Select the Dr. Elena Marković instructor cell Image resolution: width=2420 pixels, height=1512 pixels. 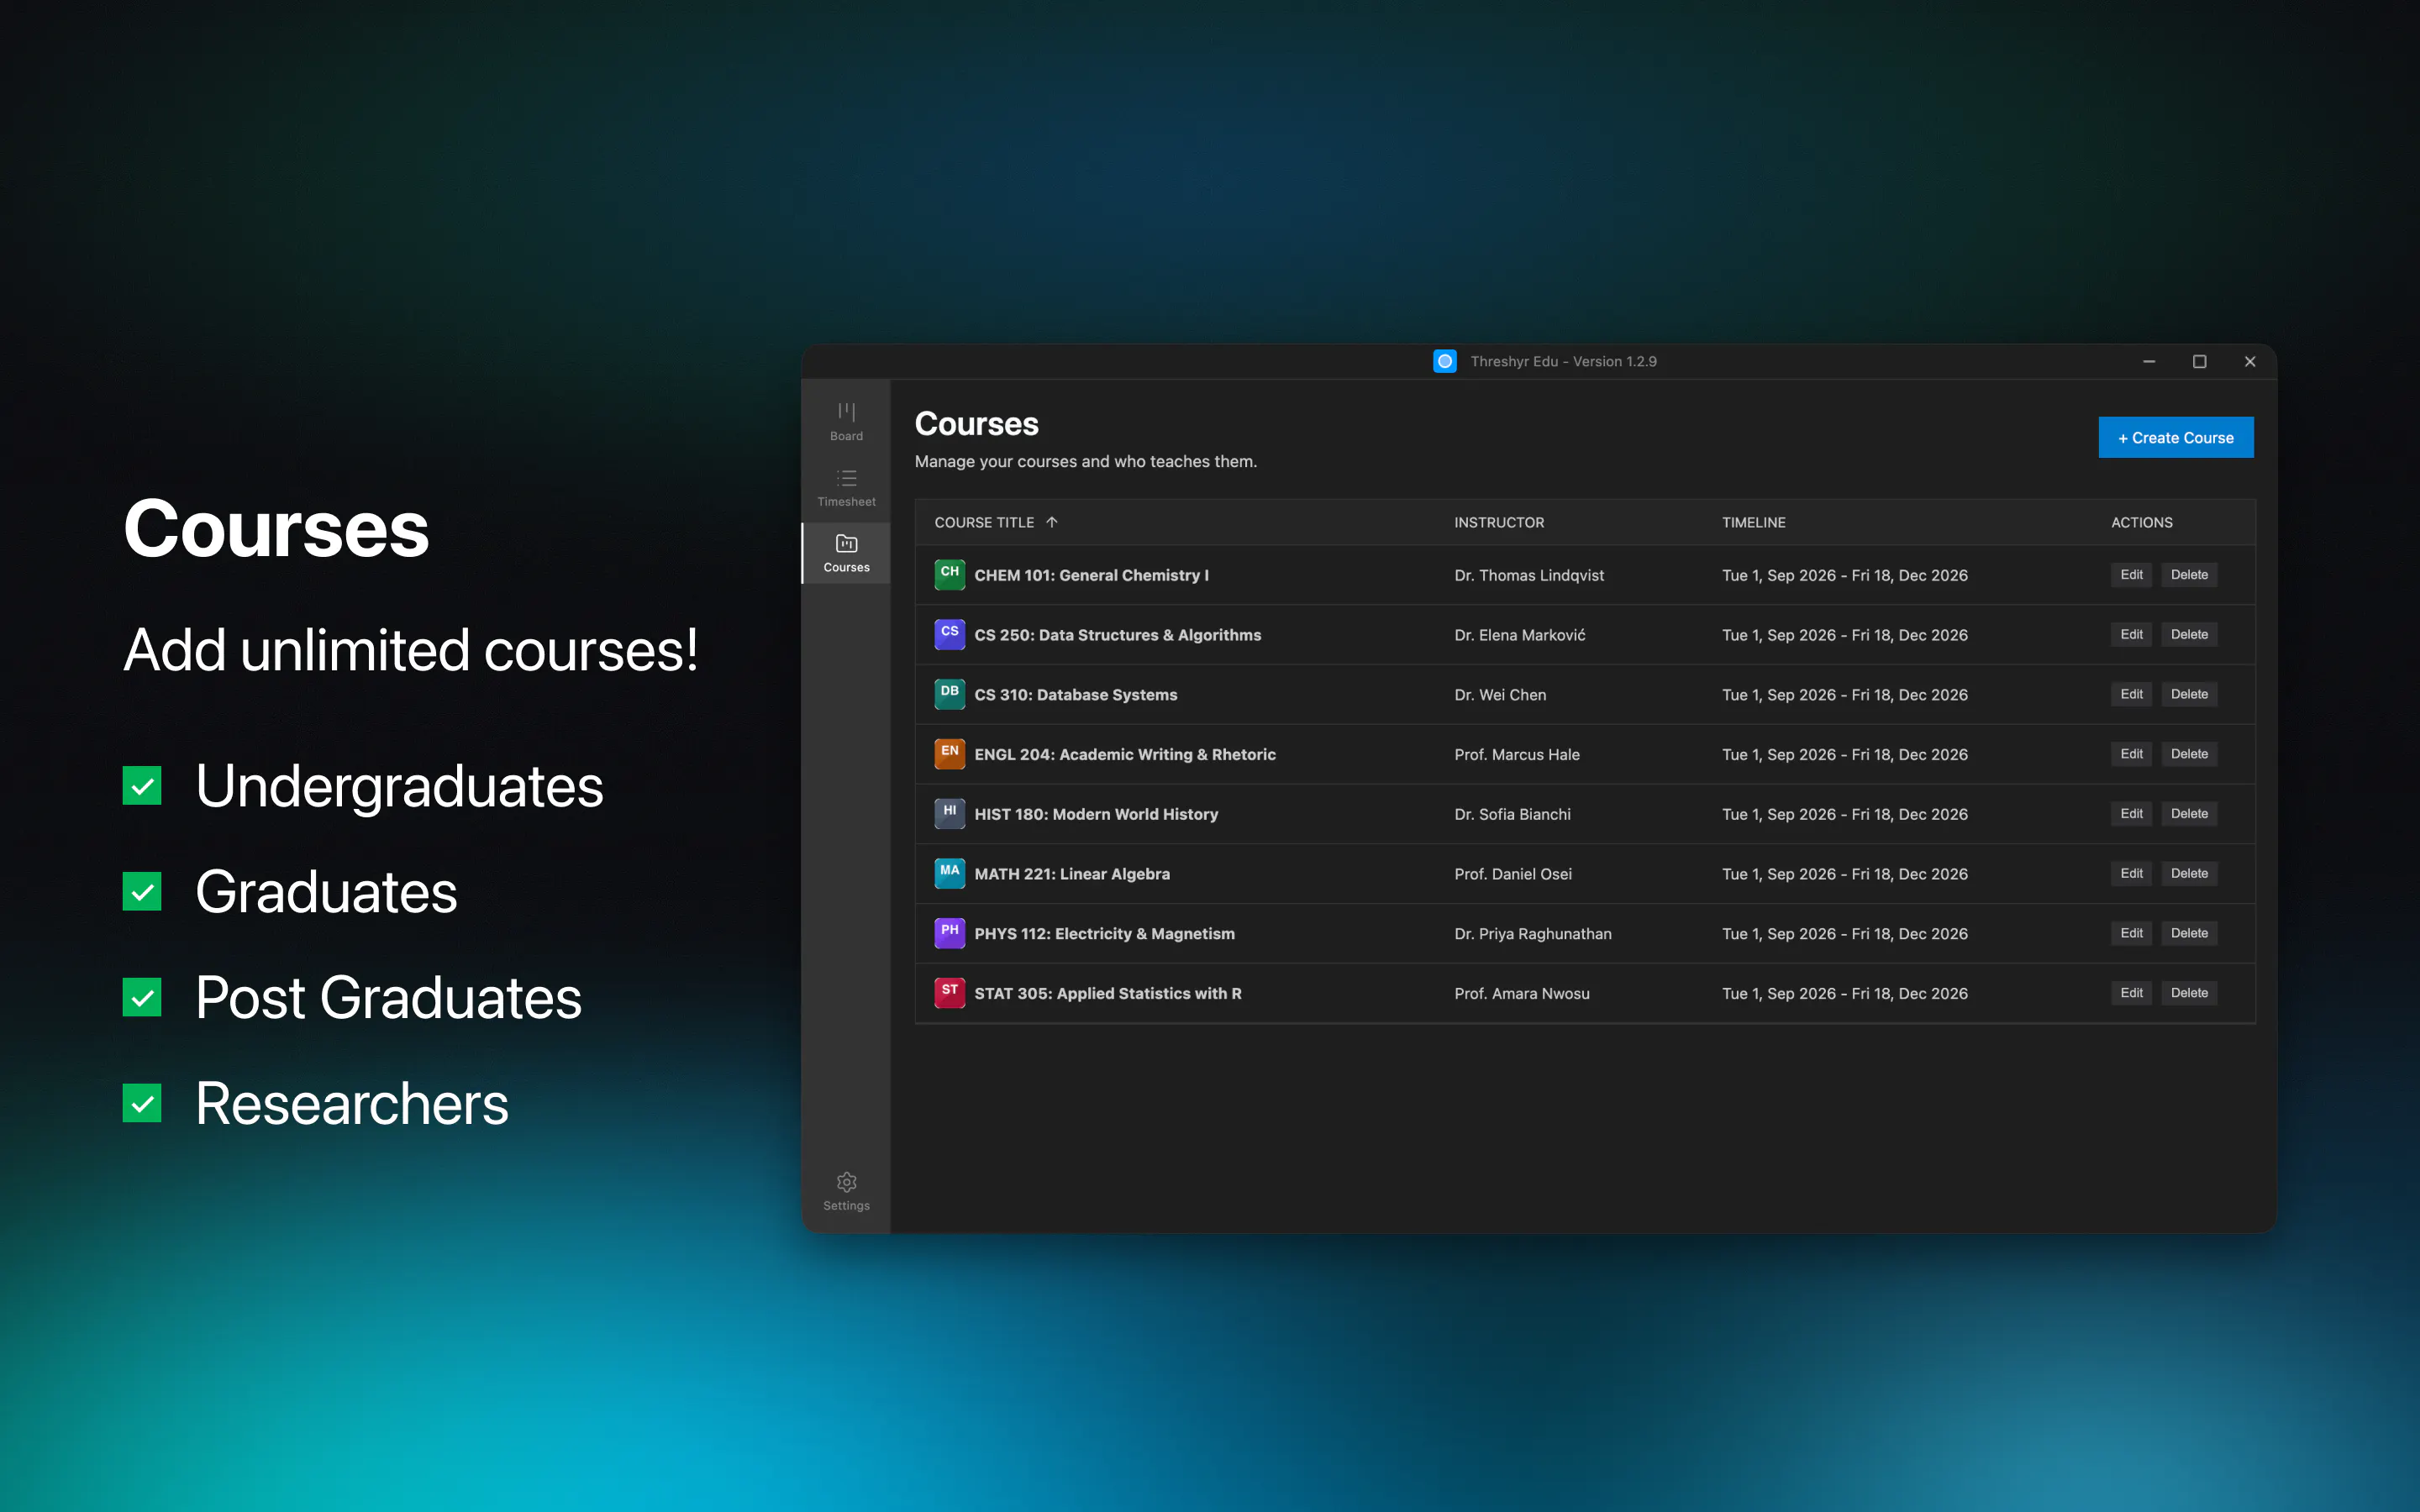pos(1519,635)
